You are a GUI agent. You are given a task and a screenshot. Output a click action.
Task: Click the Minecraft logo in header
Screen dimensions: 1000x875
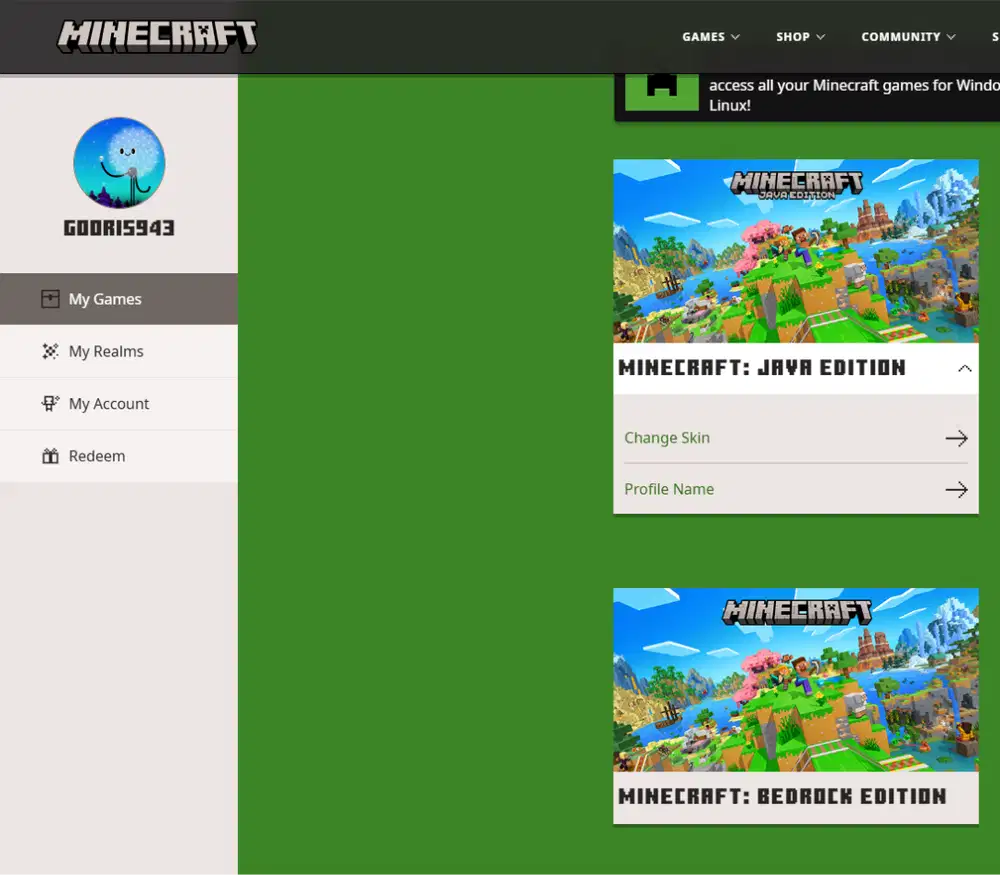point(157,36)
